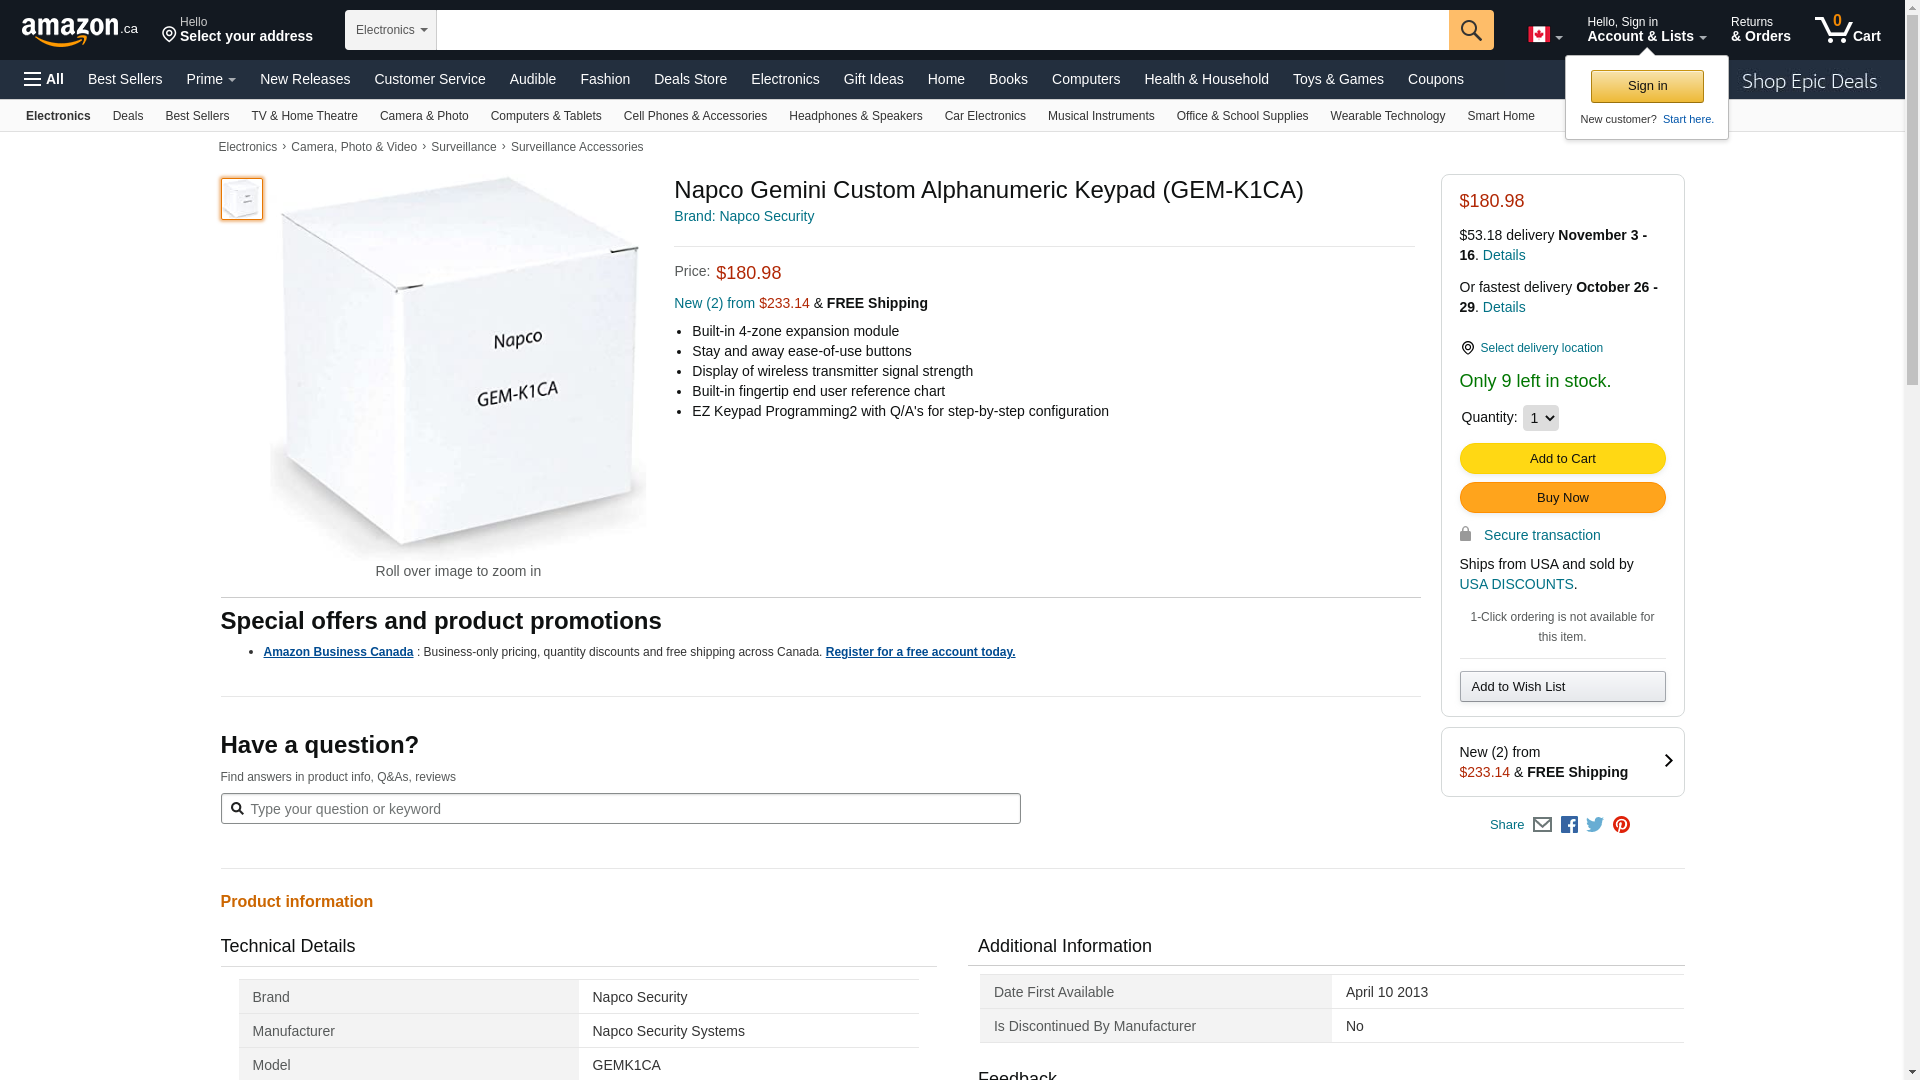Share product on Twitter icon
Viewport: 1920px width, 1080px height.
(1595, 825)
